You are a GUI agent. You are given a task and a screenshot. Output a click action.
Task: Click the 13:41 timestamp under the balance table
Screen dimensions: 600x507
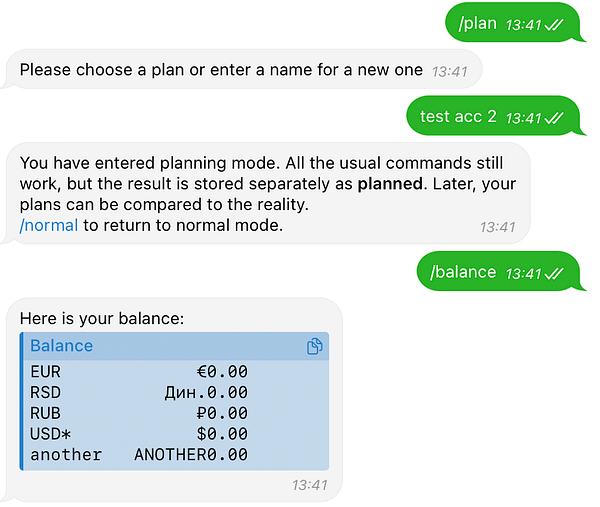[x=310, y=486]
